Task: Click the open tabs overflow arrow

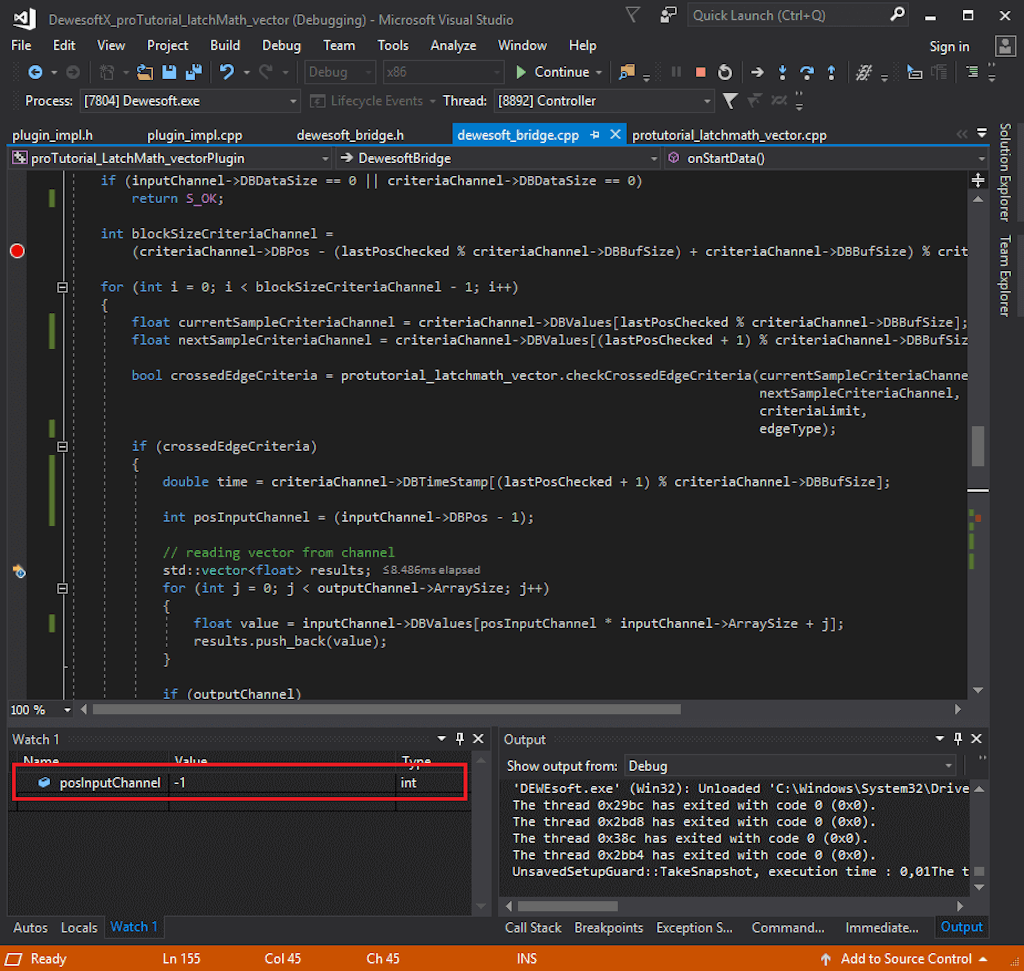Action: click(x=982, y=133)
